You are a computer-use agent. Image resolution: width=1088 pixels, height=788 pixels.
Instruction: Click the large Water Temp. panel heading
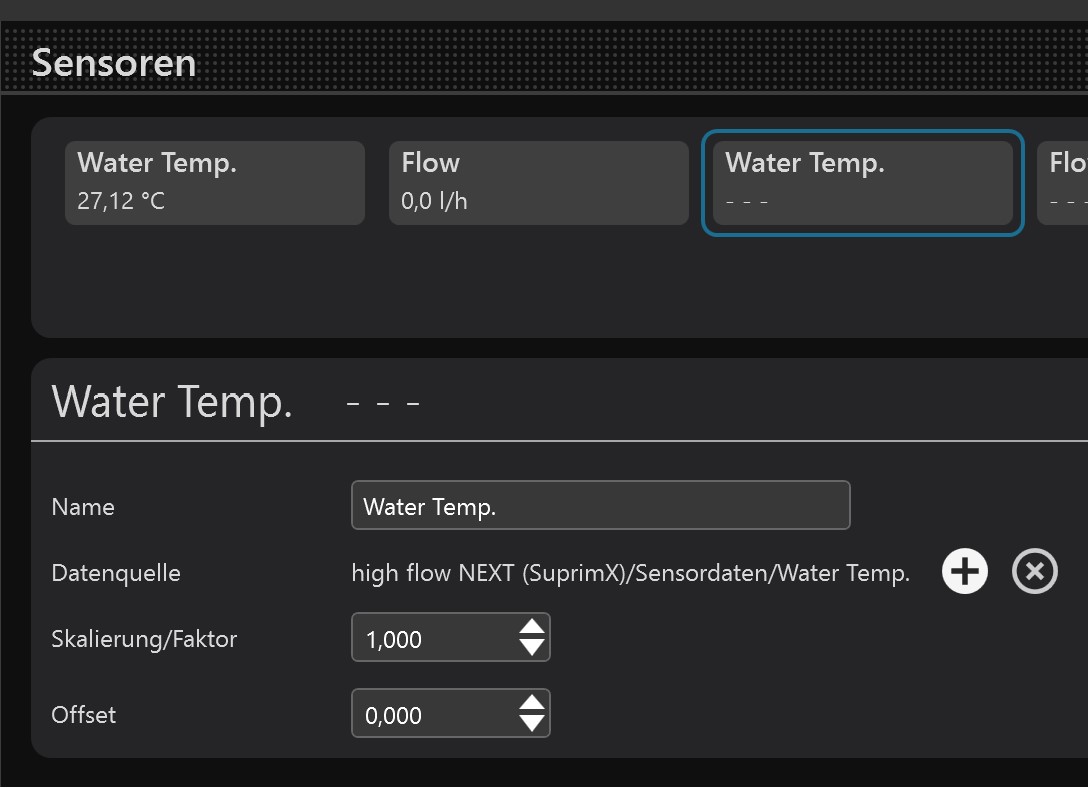(172, 402)
